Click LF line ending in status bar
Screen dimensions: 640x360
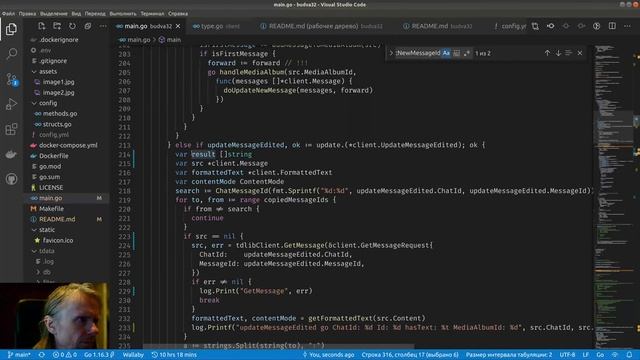point(586,355)
